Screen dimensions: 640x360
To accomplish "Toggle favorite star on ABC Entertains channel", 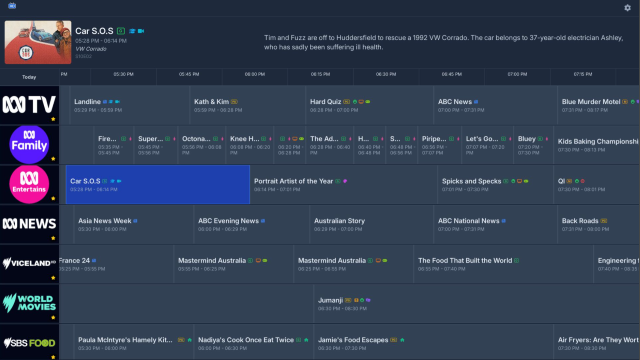I will point(53,198).
